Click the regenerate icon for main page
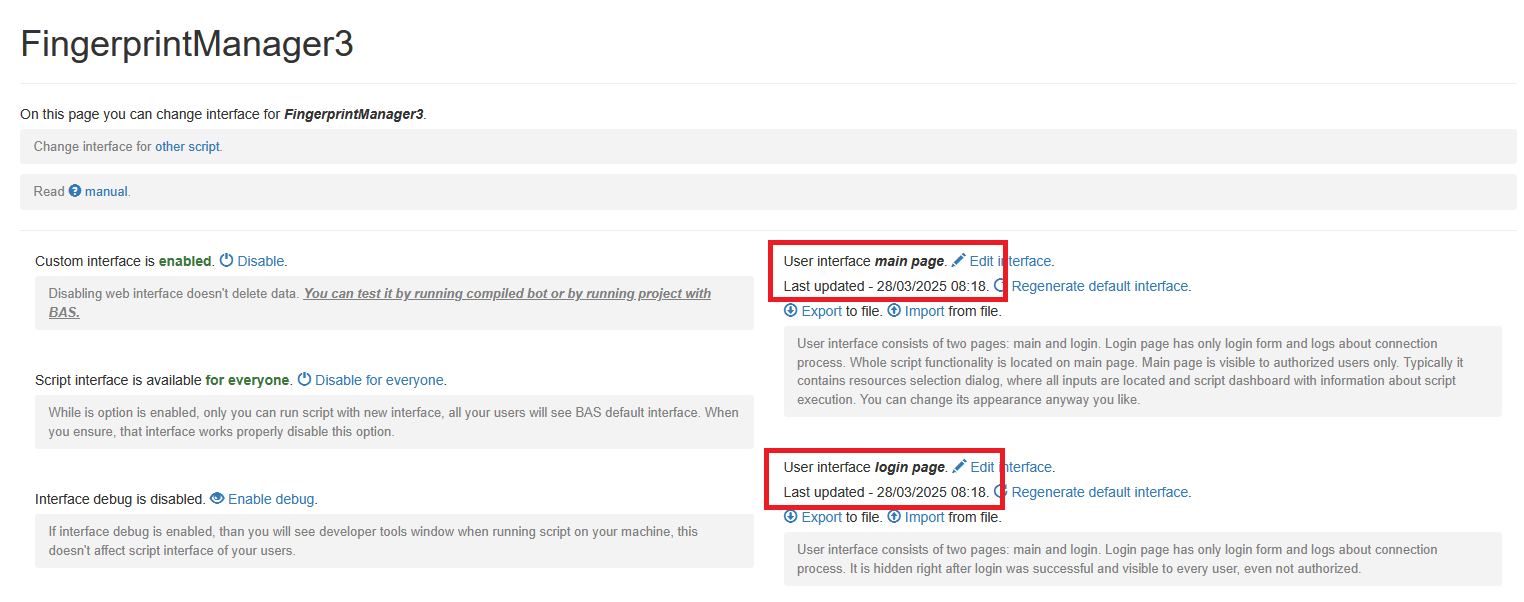1524x602 pixels. (1001, 286)
